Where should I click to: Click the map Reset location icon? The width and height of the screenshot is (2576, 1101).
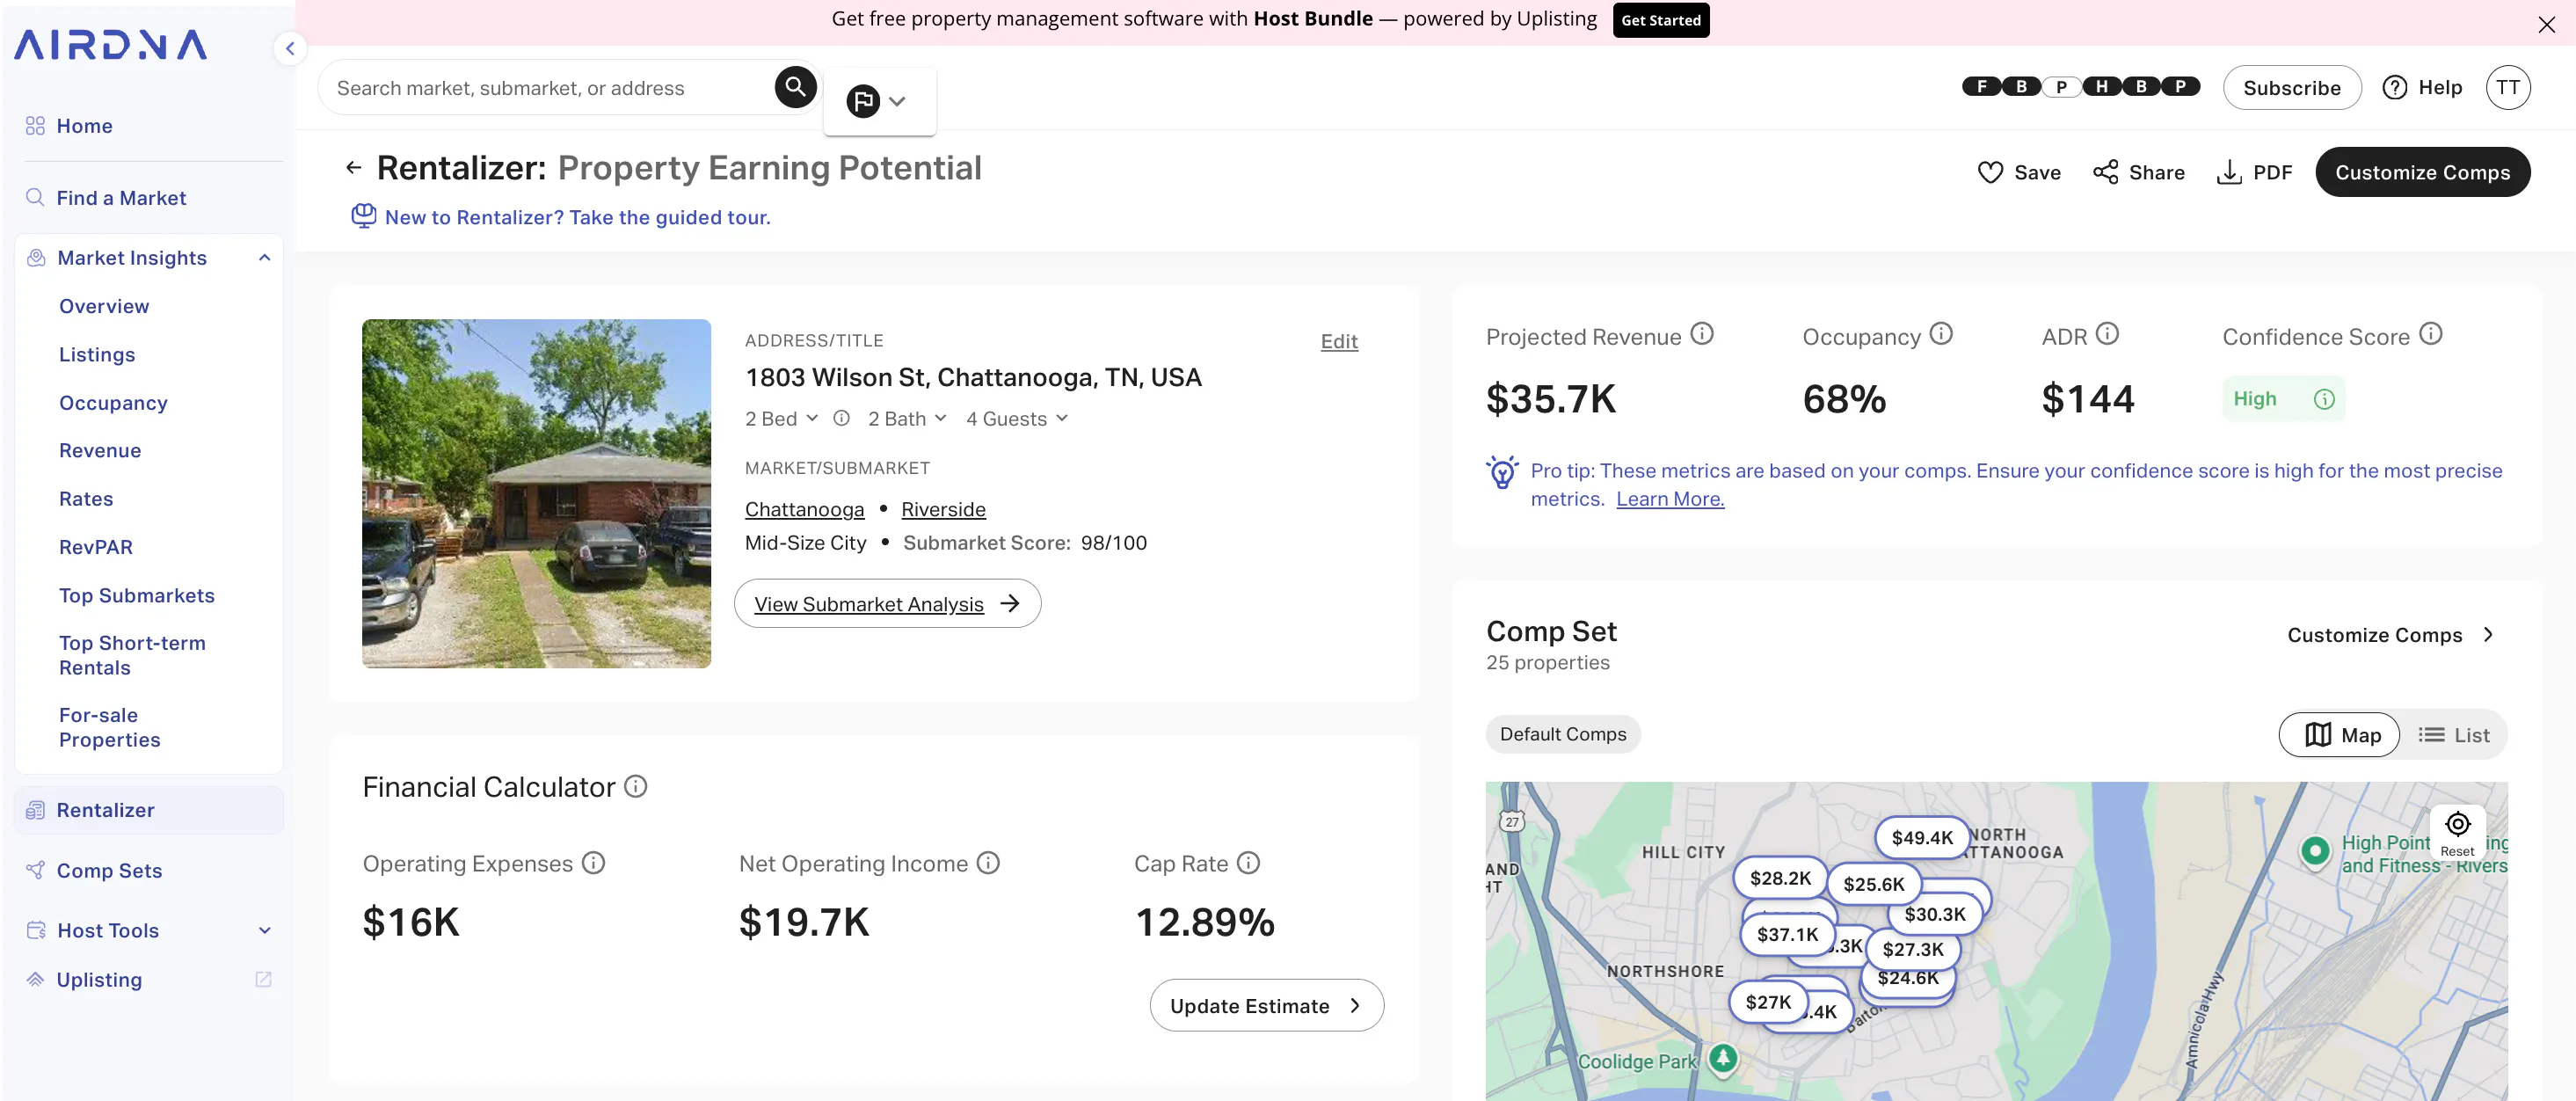pos(2458,831)
